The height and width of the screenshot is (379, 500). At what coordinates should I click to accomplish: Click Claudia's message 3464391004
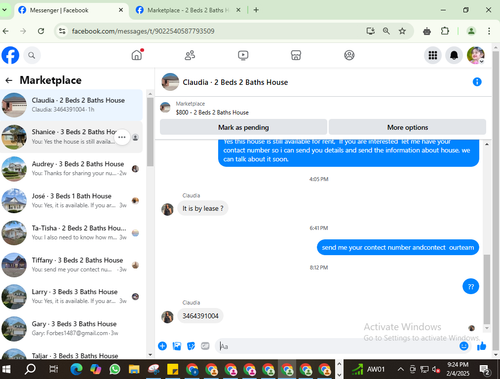pyautogui.click(x=200, y=316)
